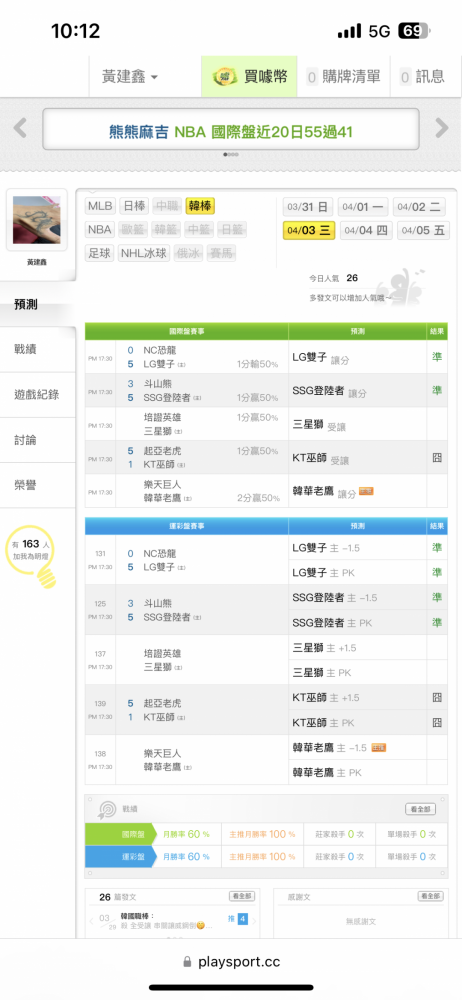Click the 黃建鑫 profile avatar thumbnail

pos(37,220)
